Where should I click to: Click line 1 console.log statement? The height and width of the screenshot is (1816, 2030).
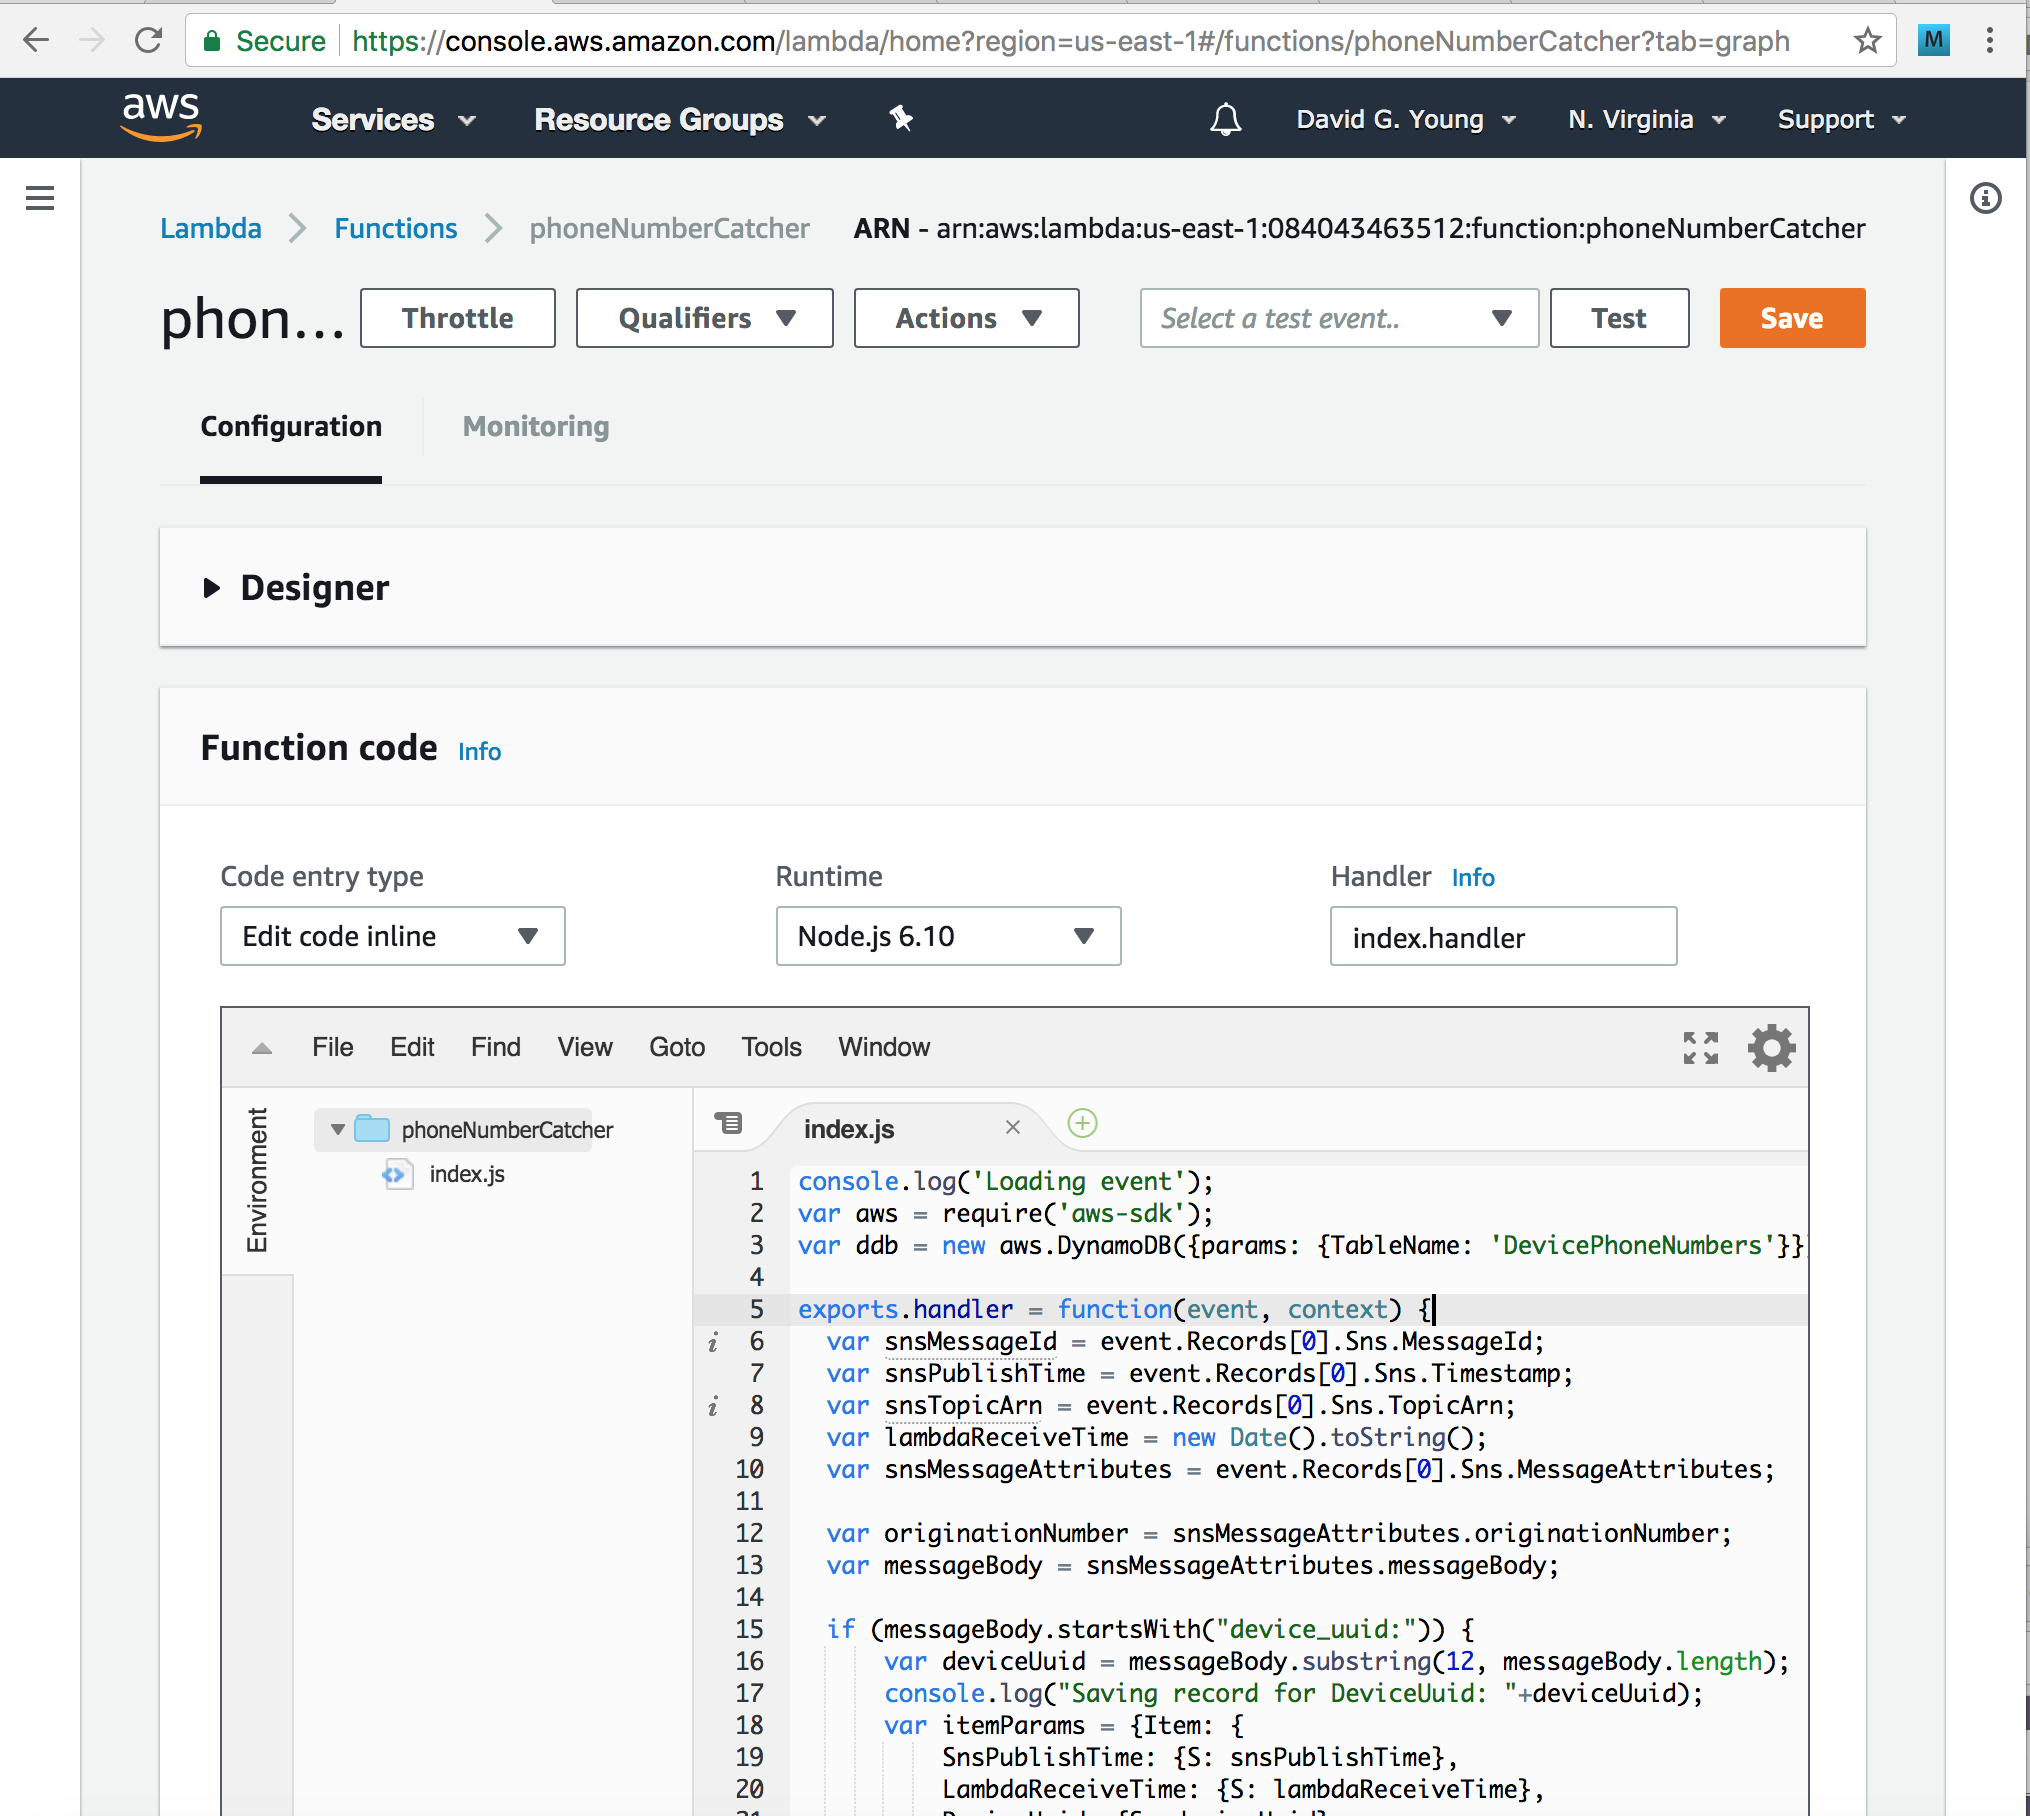tap(1004, 1181)
